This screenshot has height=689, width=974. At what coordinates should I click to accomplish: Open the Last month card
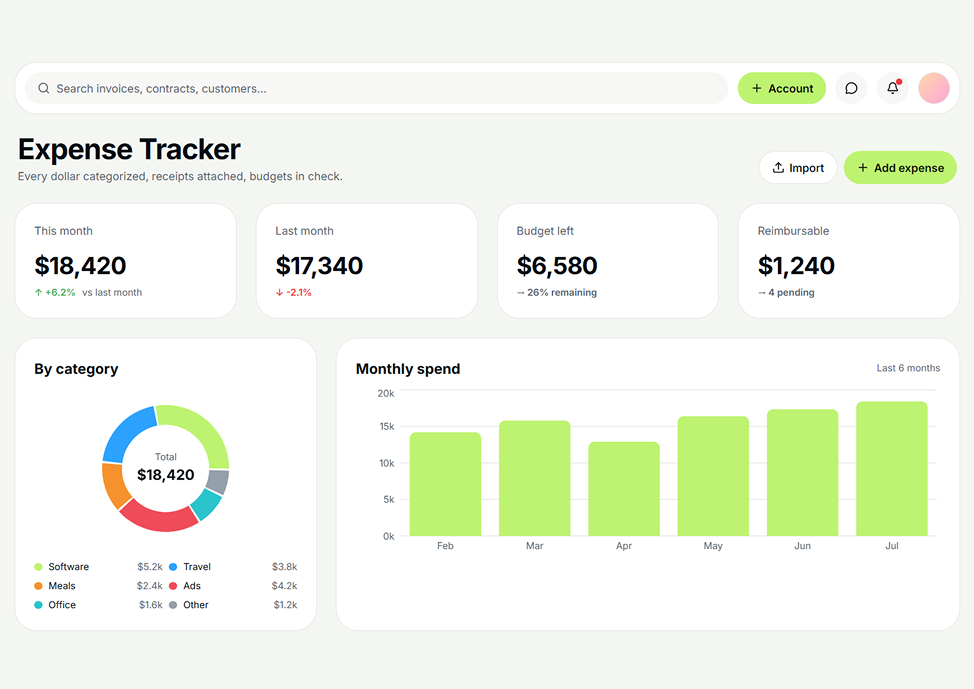click(x=366, y=261)
